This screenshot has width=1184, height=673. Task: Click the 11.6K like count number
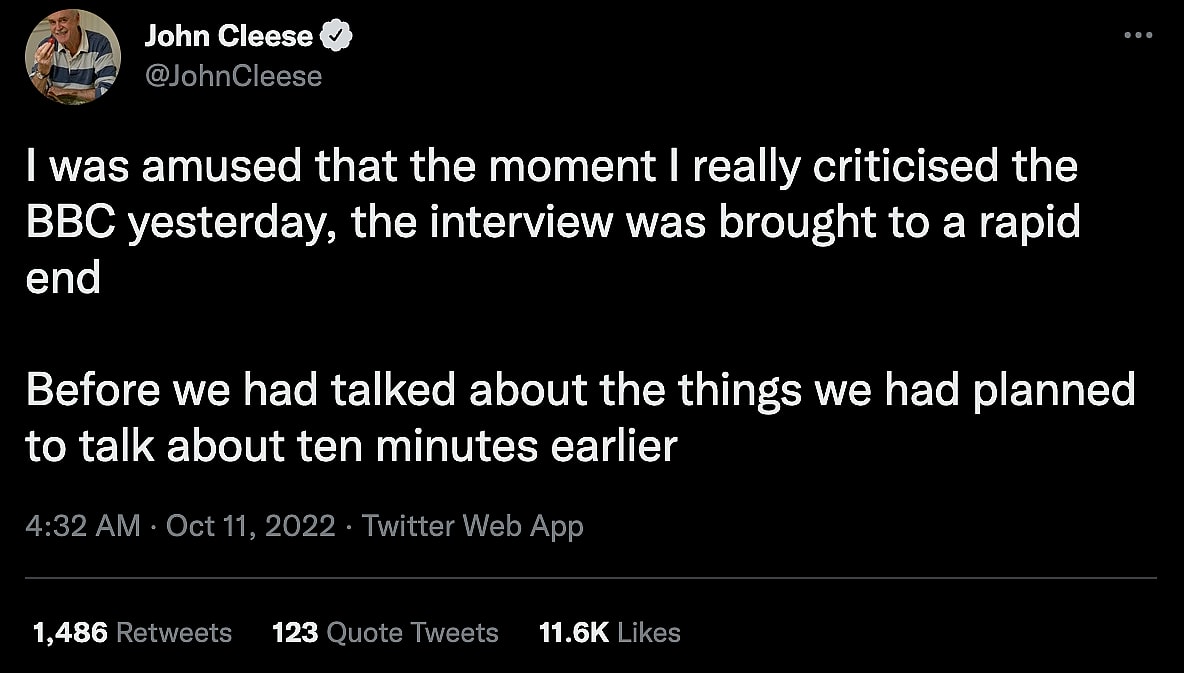coord(573,633)
